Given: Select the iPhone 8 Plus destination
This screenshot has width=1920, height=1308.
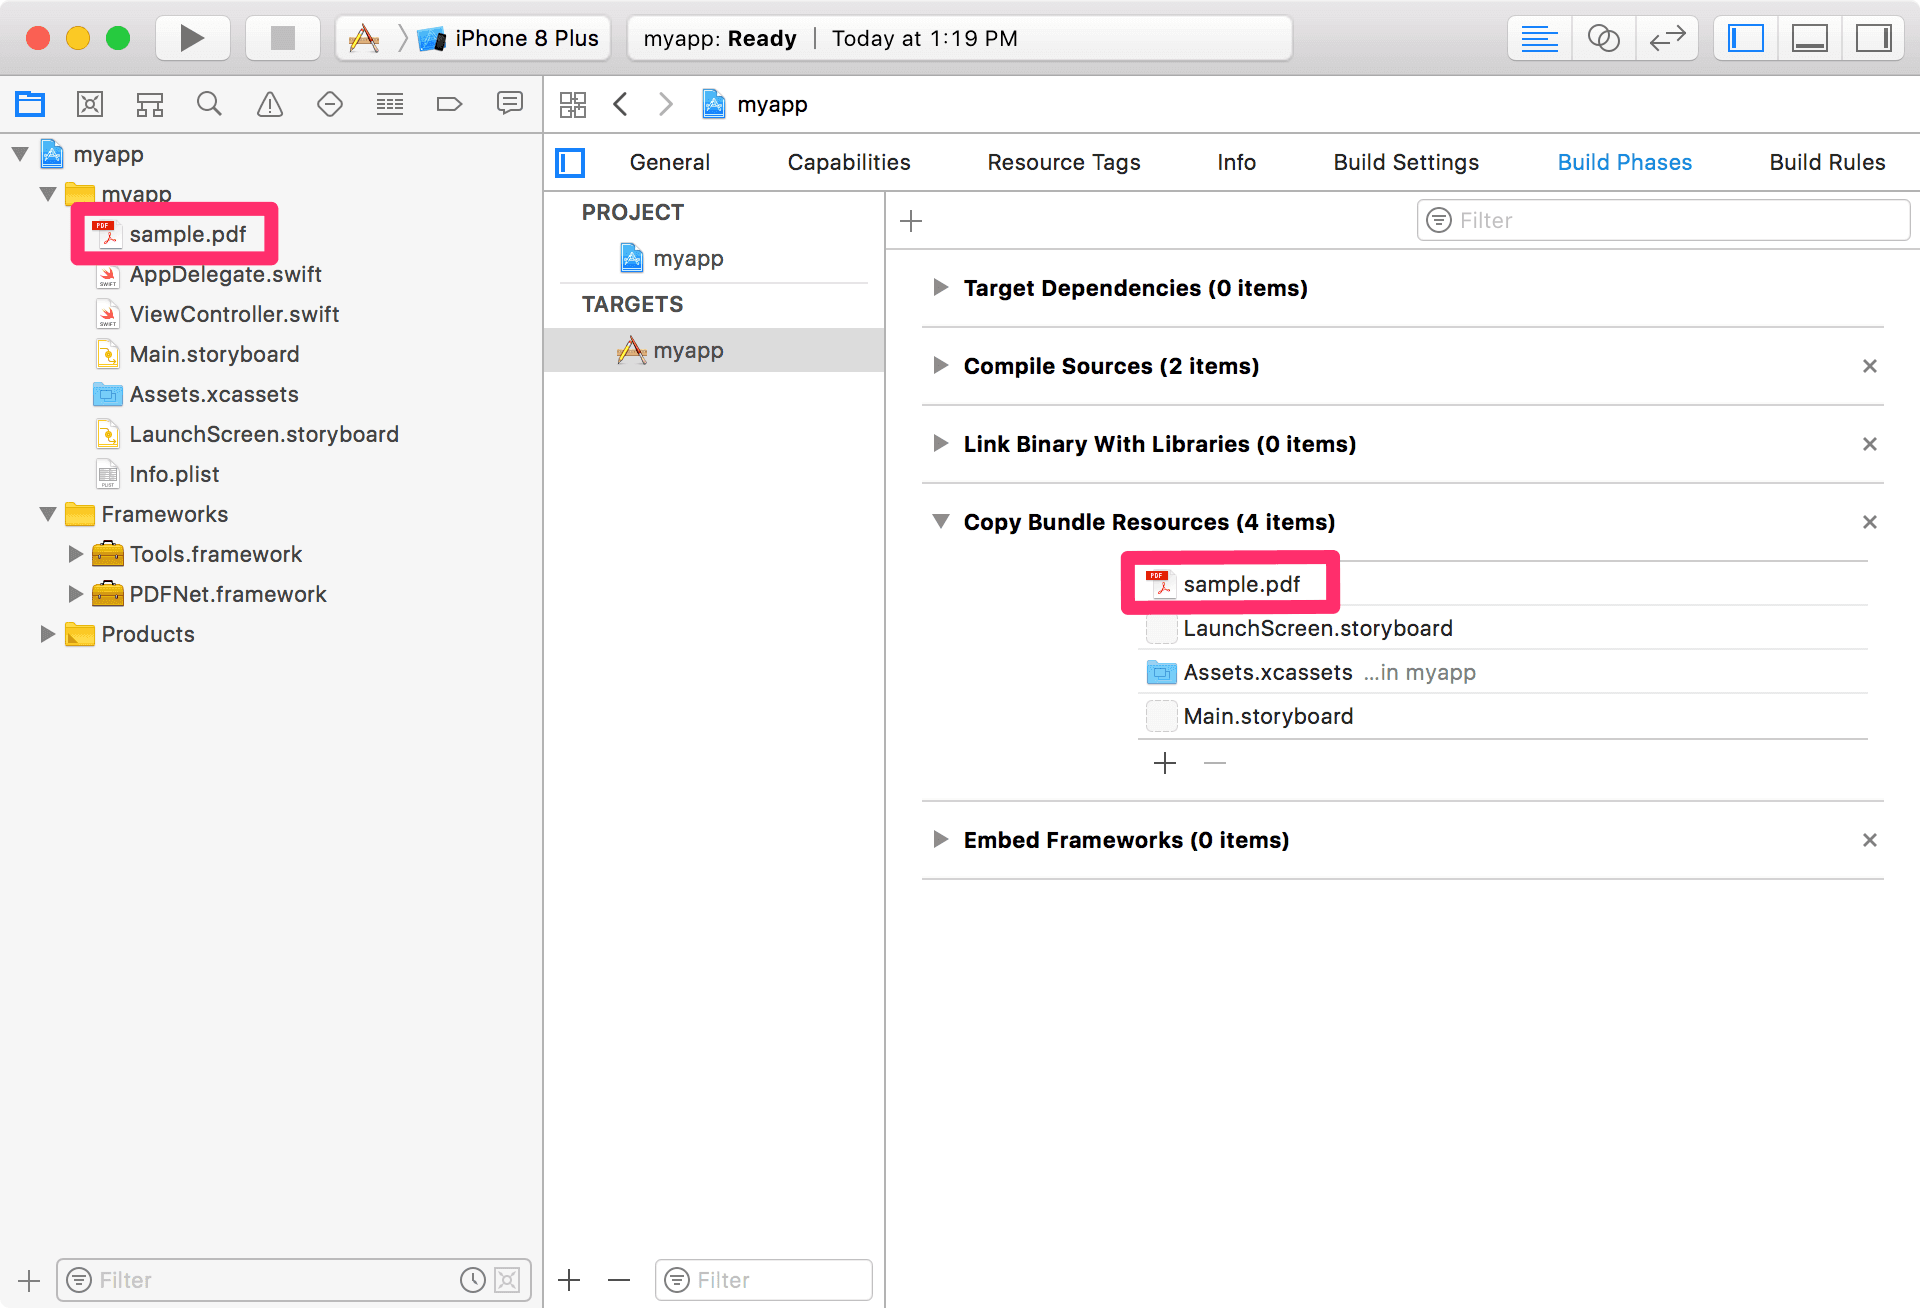Looking at the screenshot, I should [525, 38].
